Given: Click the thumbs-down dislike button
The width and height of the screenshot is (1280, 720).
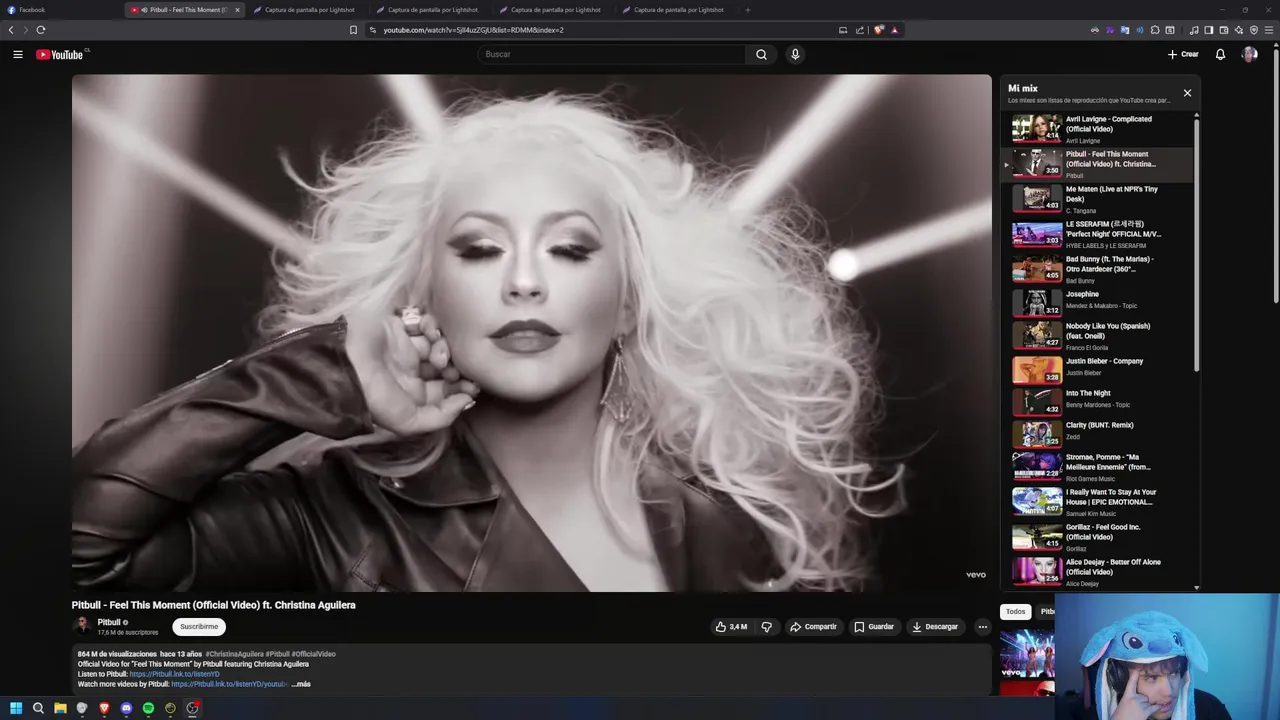Looking at the screenshot, I should tap(767, 627).
